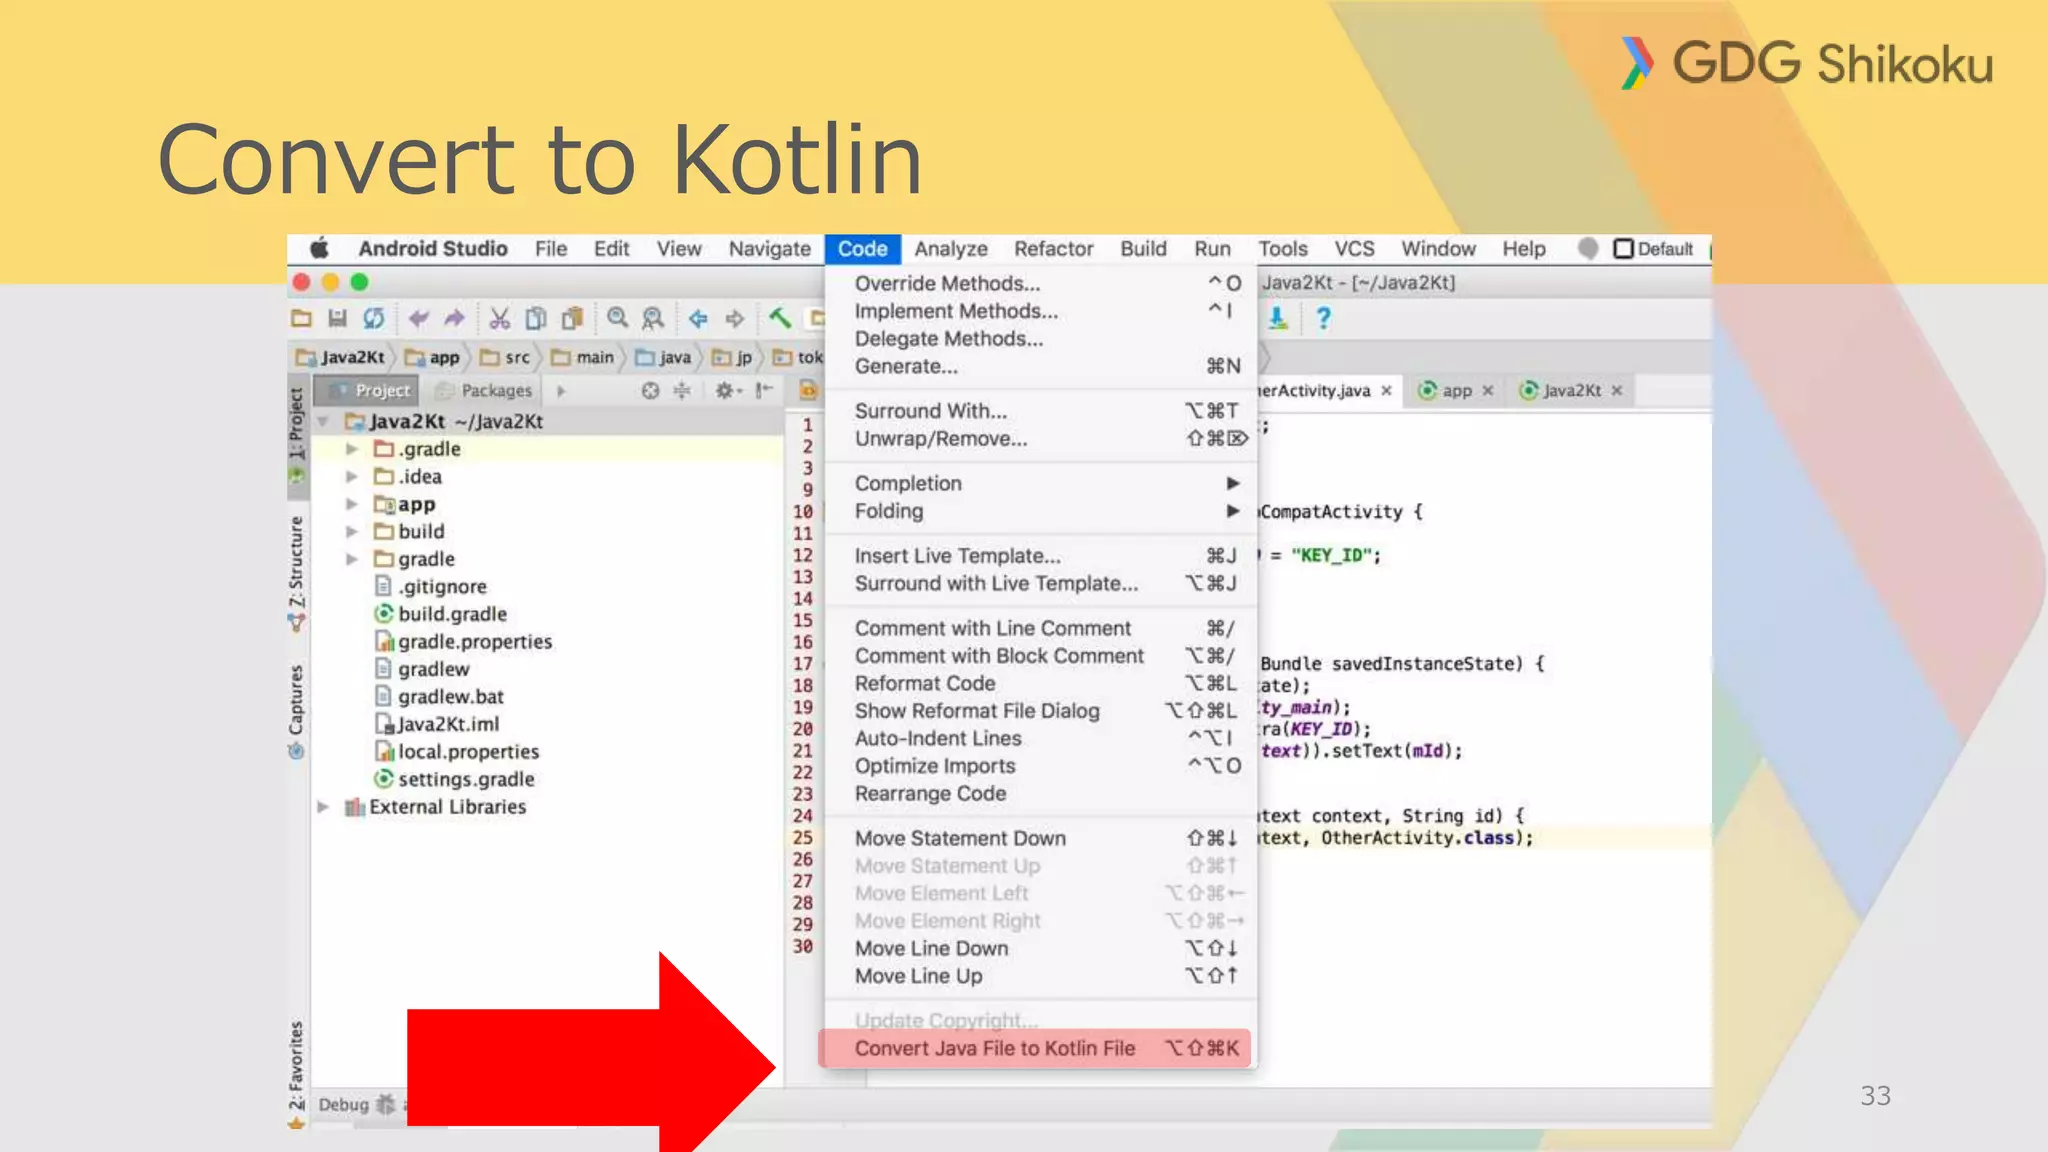Click the menu bar notification circle icon
The width and height of the screenshot is (2048, 1152).
(x=1587, y=248)
